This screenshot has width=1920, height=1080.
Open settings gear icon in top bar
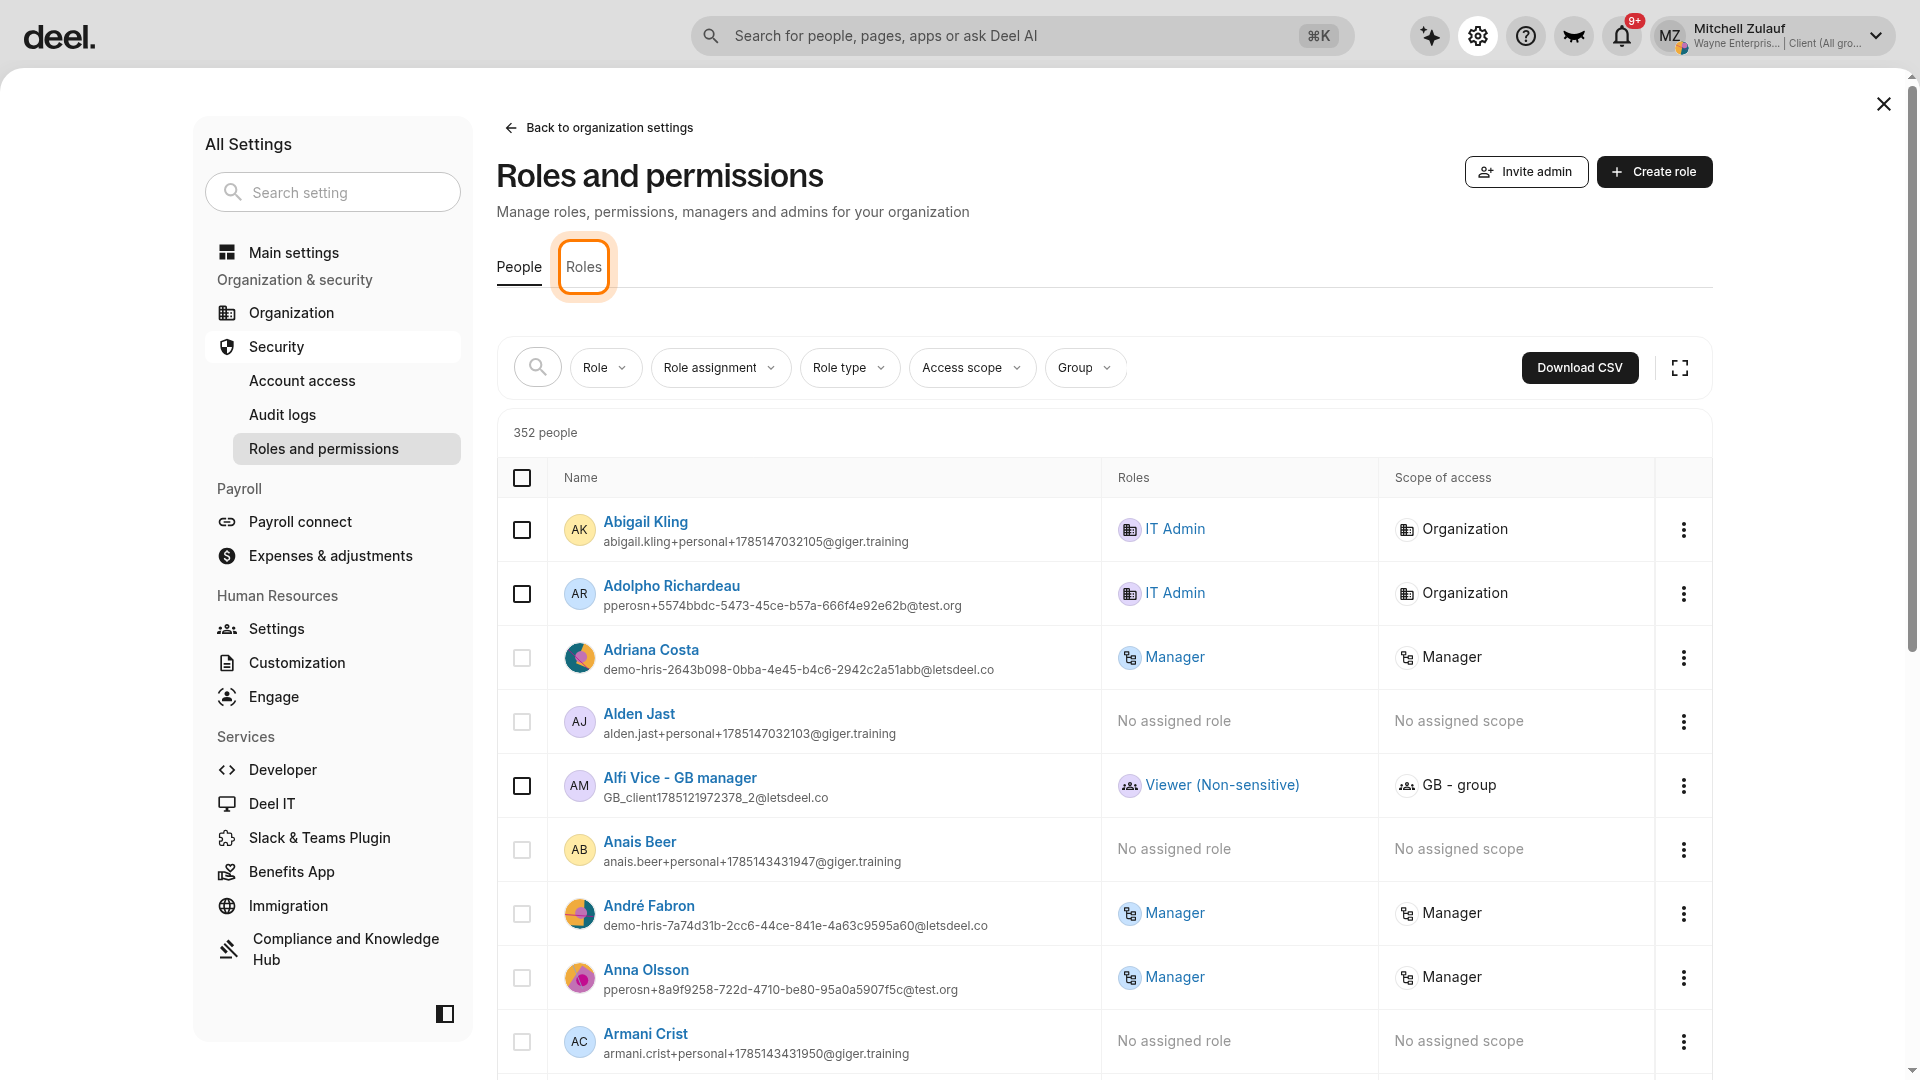(1478, 36)
